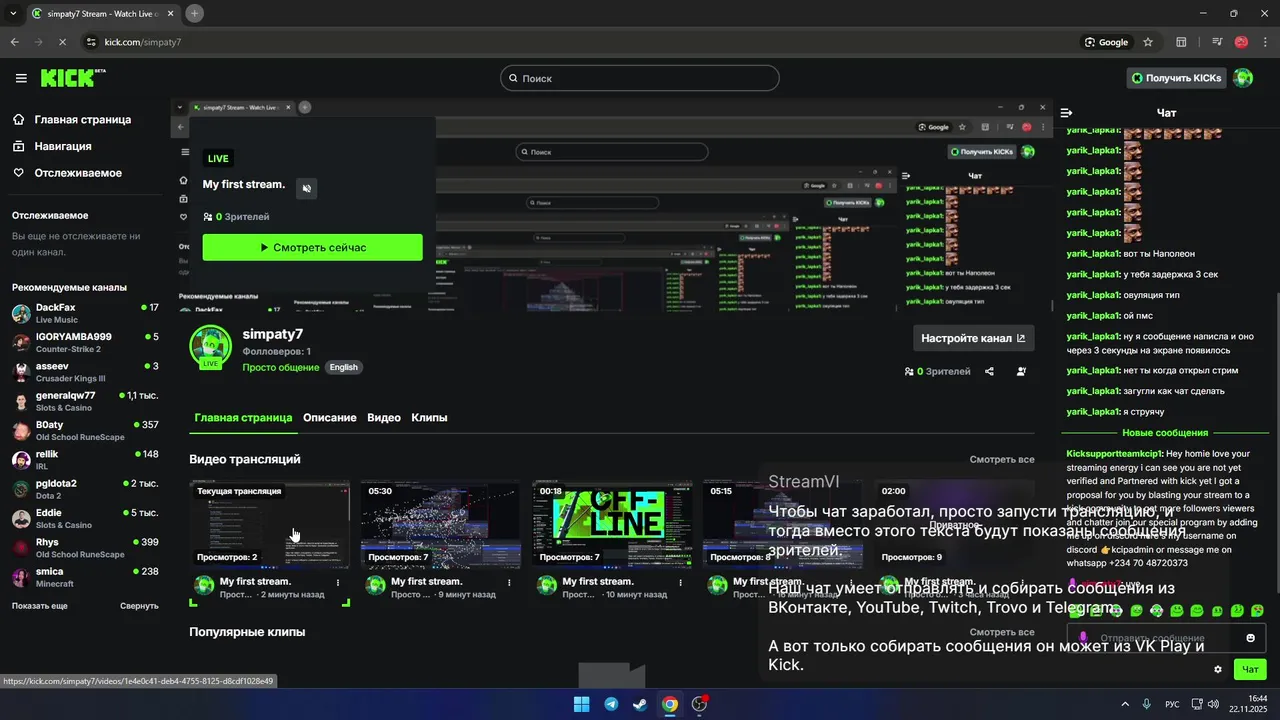Image resolution: width=1280 pixels, height=720 pixels.
Task: Click the Chrome icon in the taskbar
Action: point(670,704)
